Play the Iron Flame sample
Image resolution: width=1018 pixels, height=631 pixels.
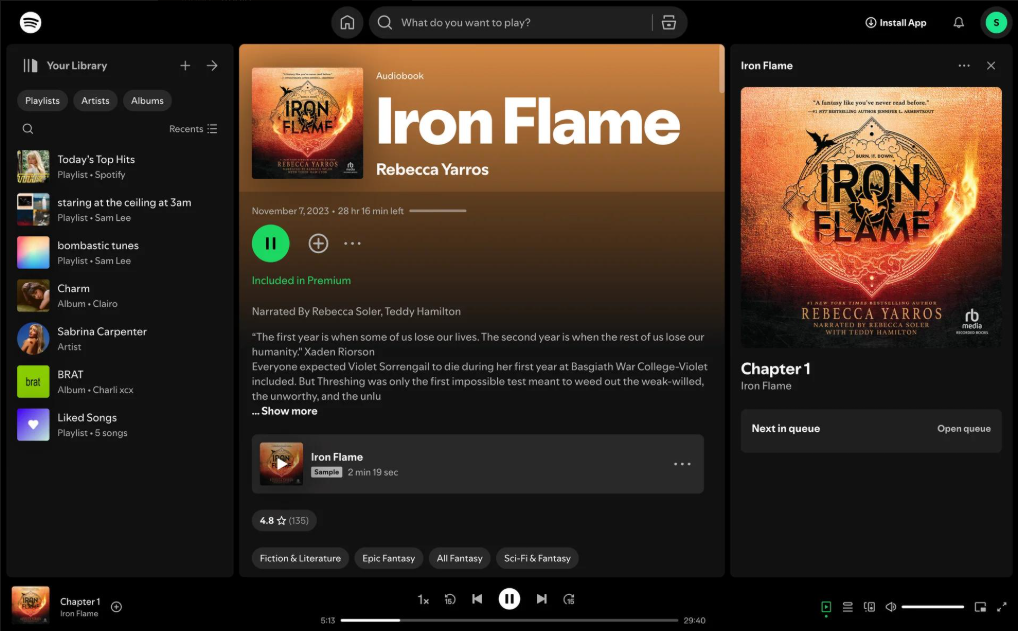(281, 464)
